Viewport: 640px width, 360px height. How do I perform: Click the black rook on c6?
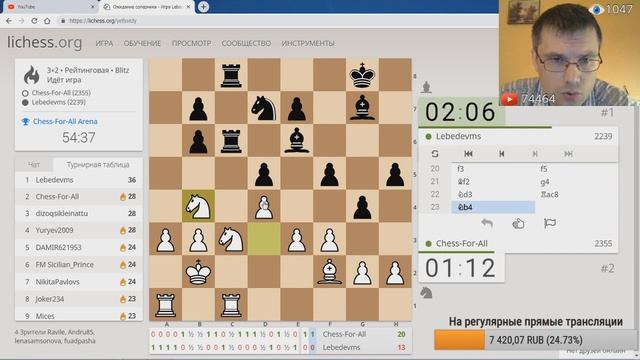pos(231,141)
